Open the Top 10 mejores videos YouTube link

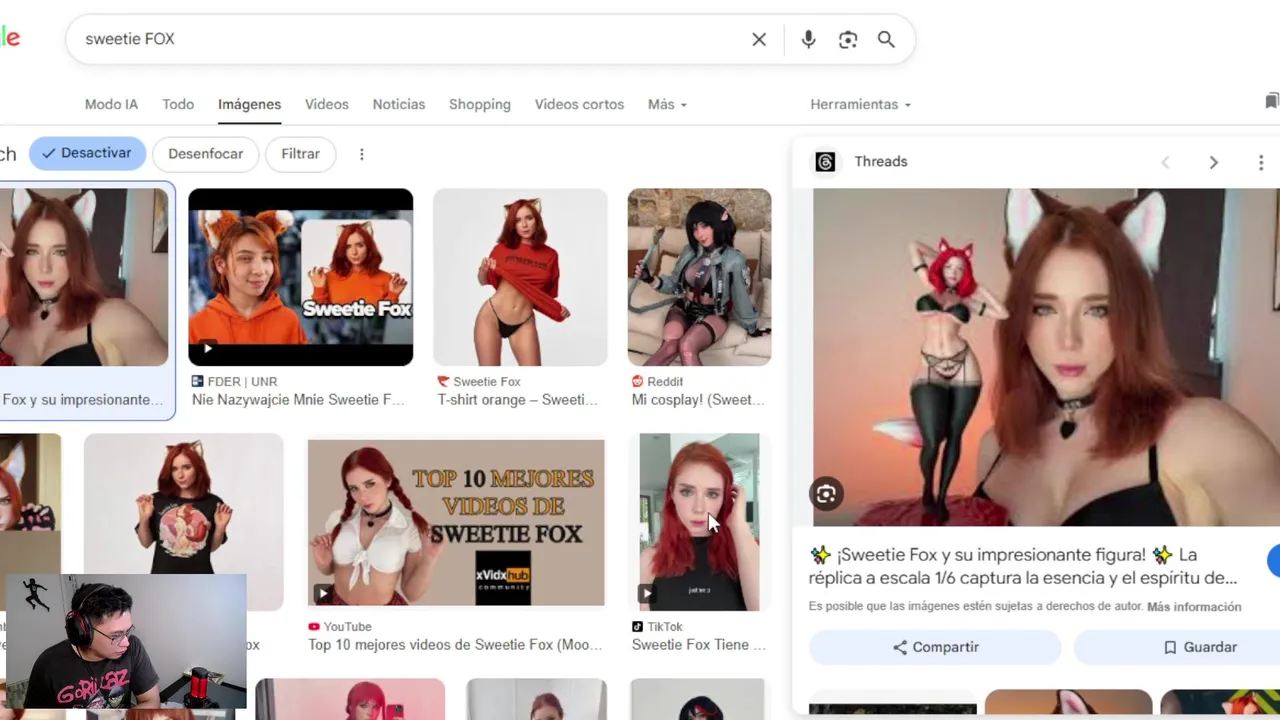point(455,645)
